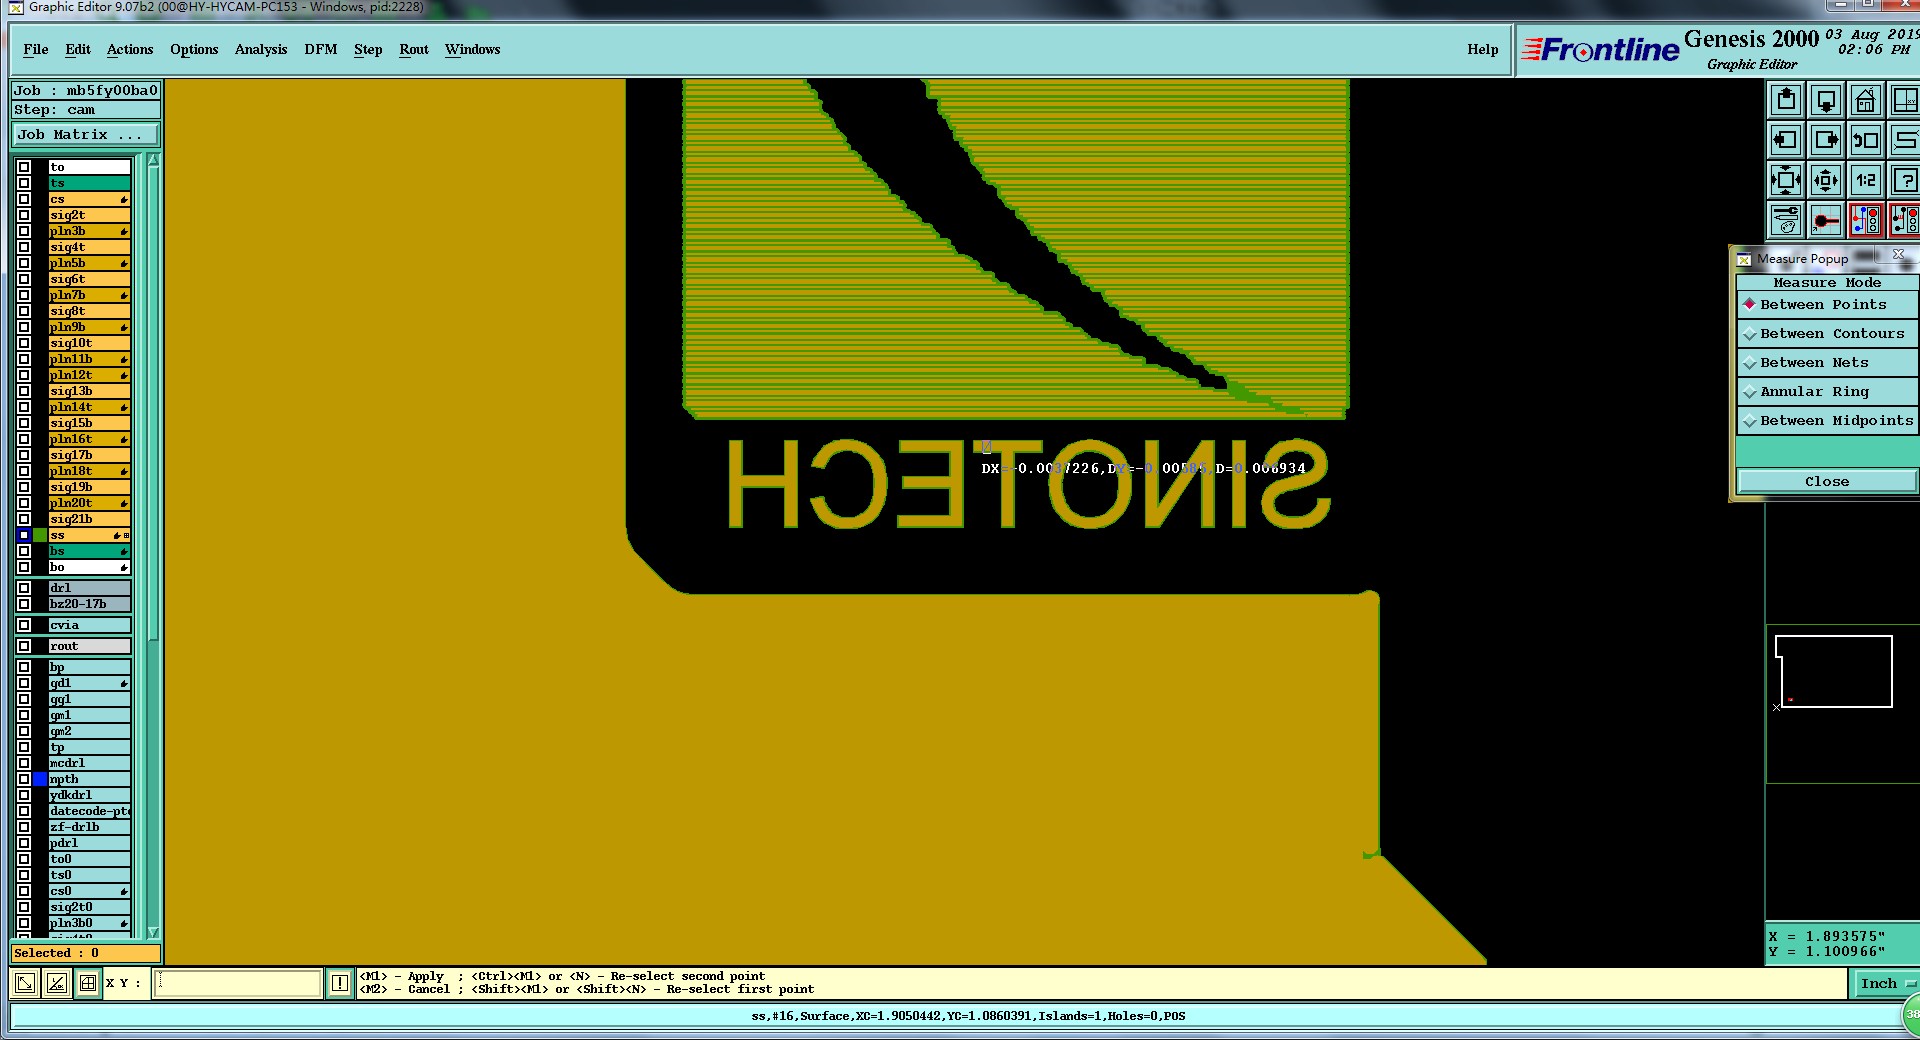Click the Measure Popup title bar icon
Screen dimensions: 1920x1040
tap(1744, 259)
